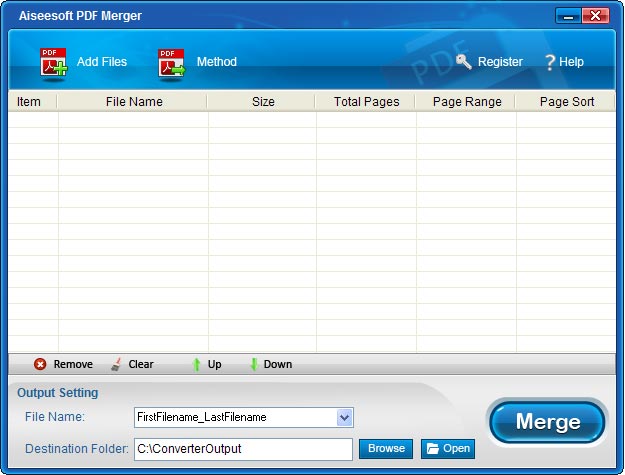Click the Register key icon
This screenshot has height=475, width=625.
[464, 62]
